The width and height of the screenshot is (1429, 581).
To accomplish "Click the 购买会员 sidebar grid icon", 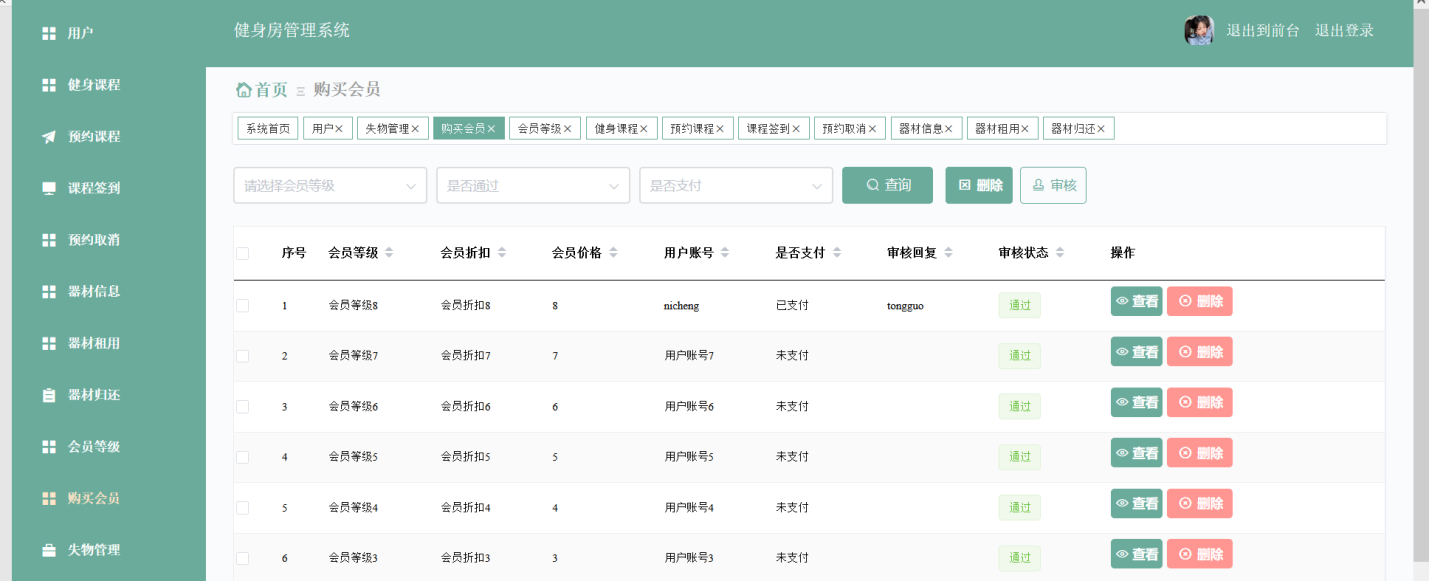I will coord(49,498).
